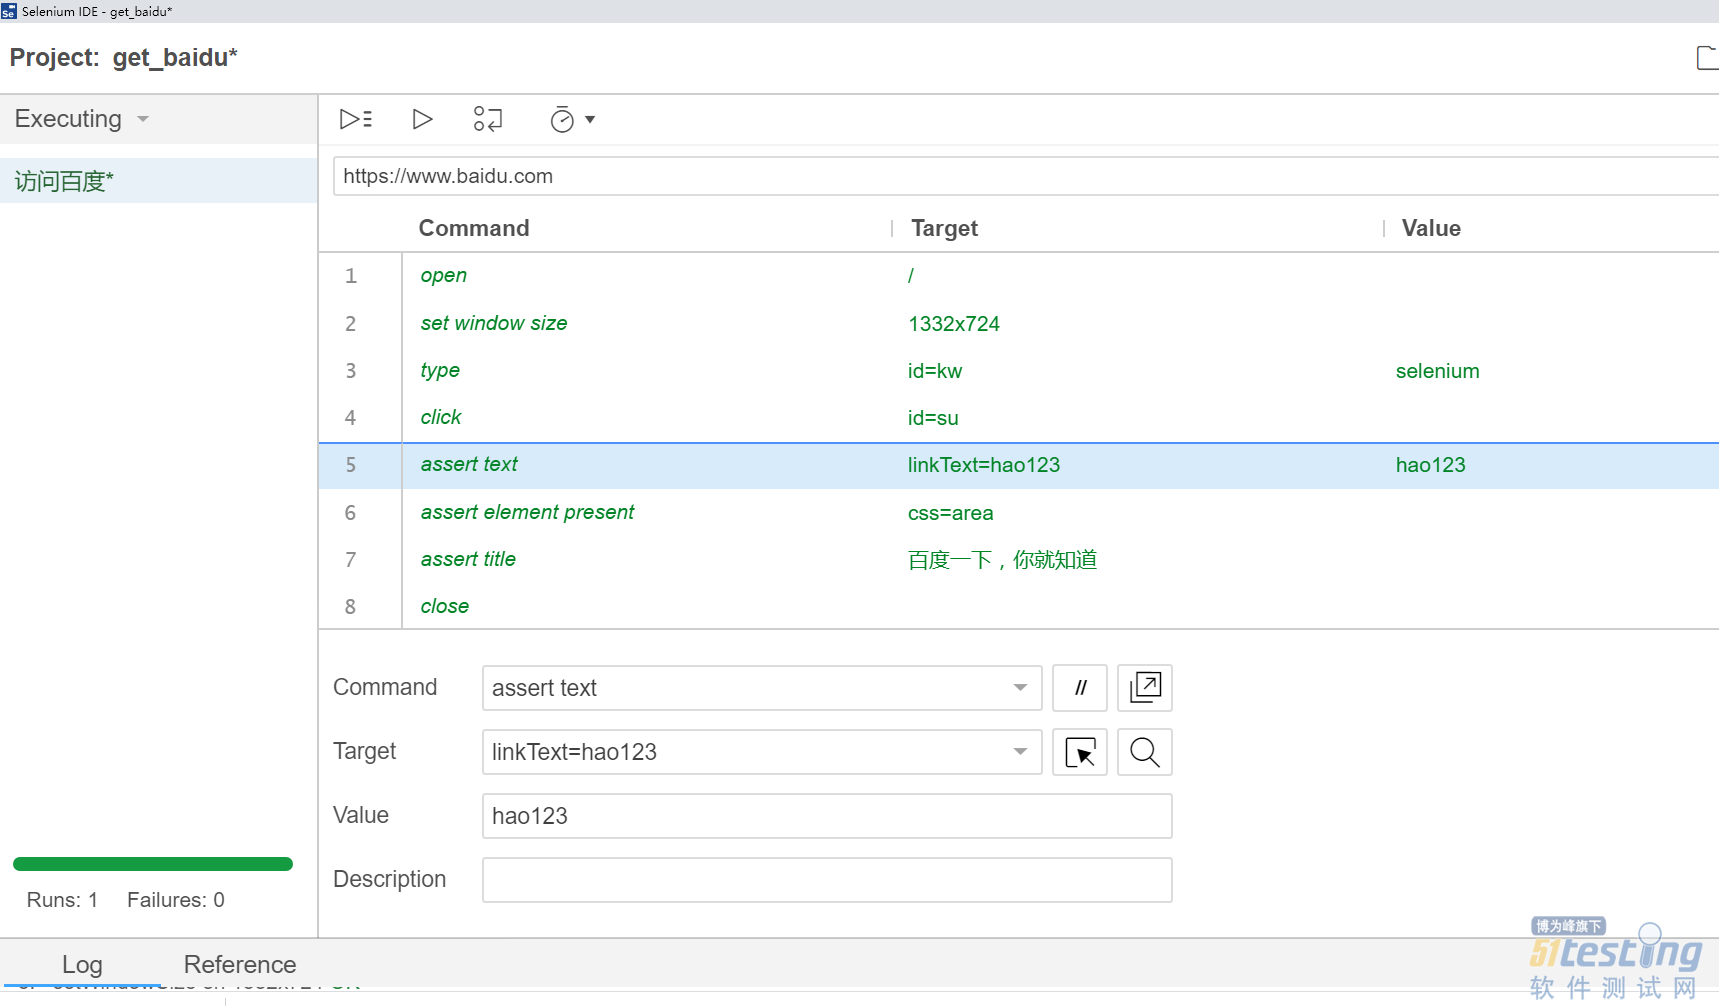Open the Target combo box dropdown arrow
1719x1006 pixels.
click(x=1020, y=752)
